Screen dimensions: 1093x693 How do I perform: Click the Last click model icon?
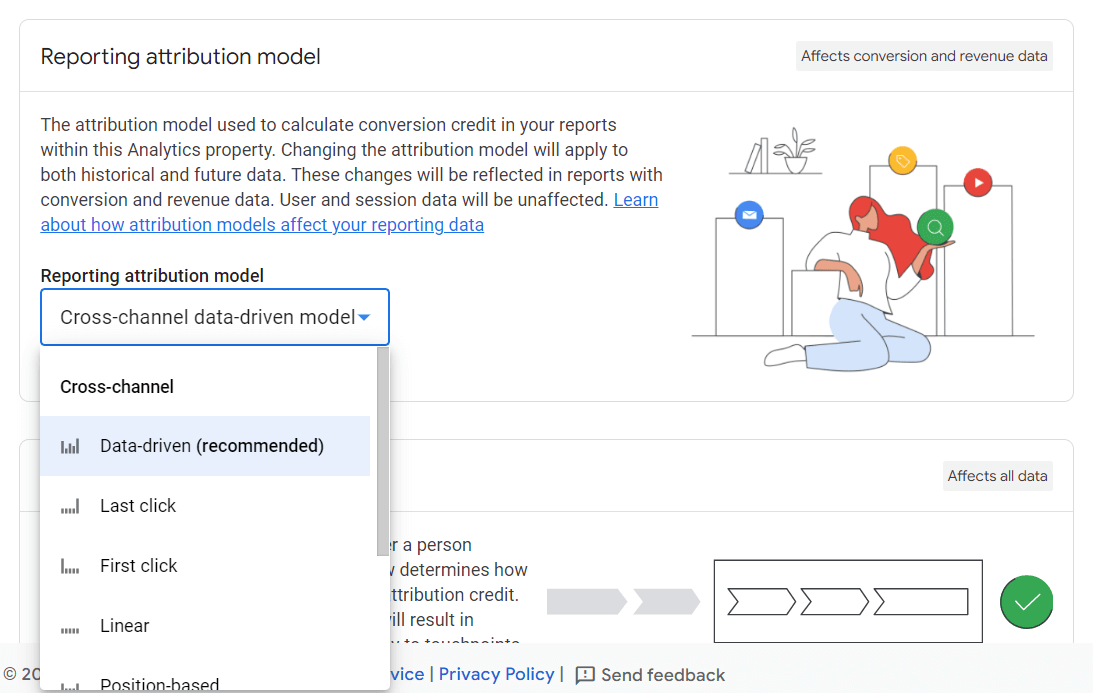(x=70, y=506)
